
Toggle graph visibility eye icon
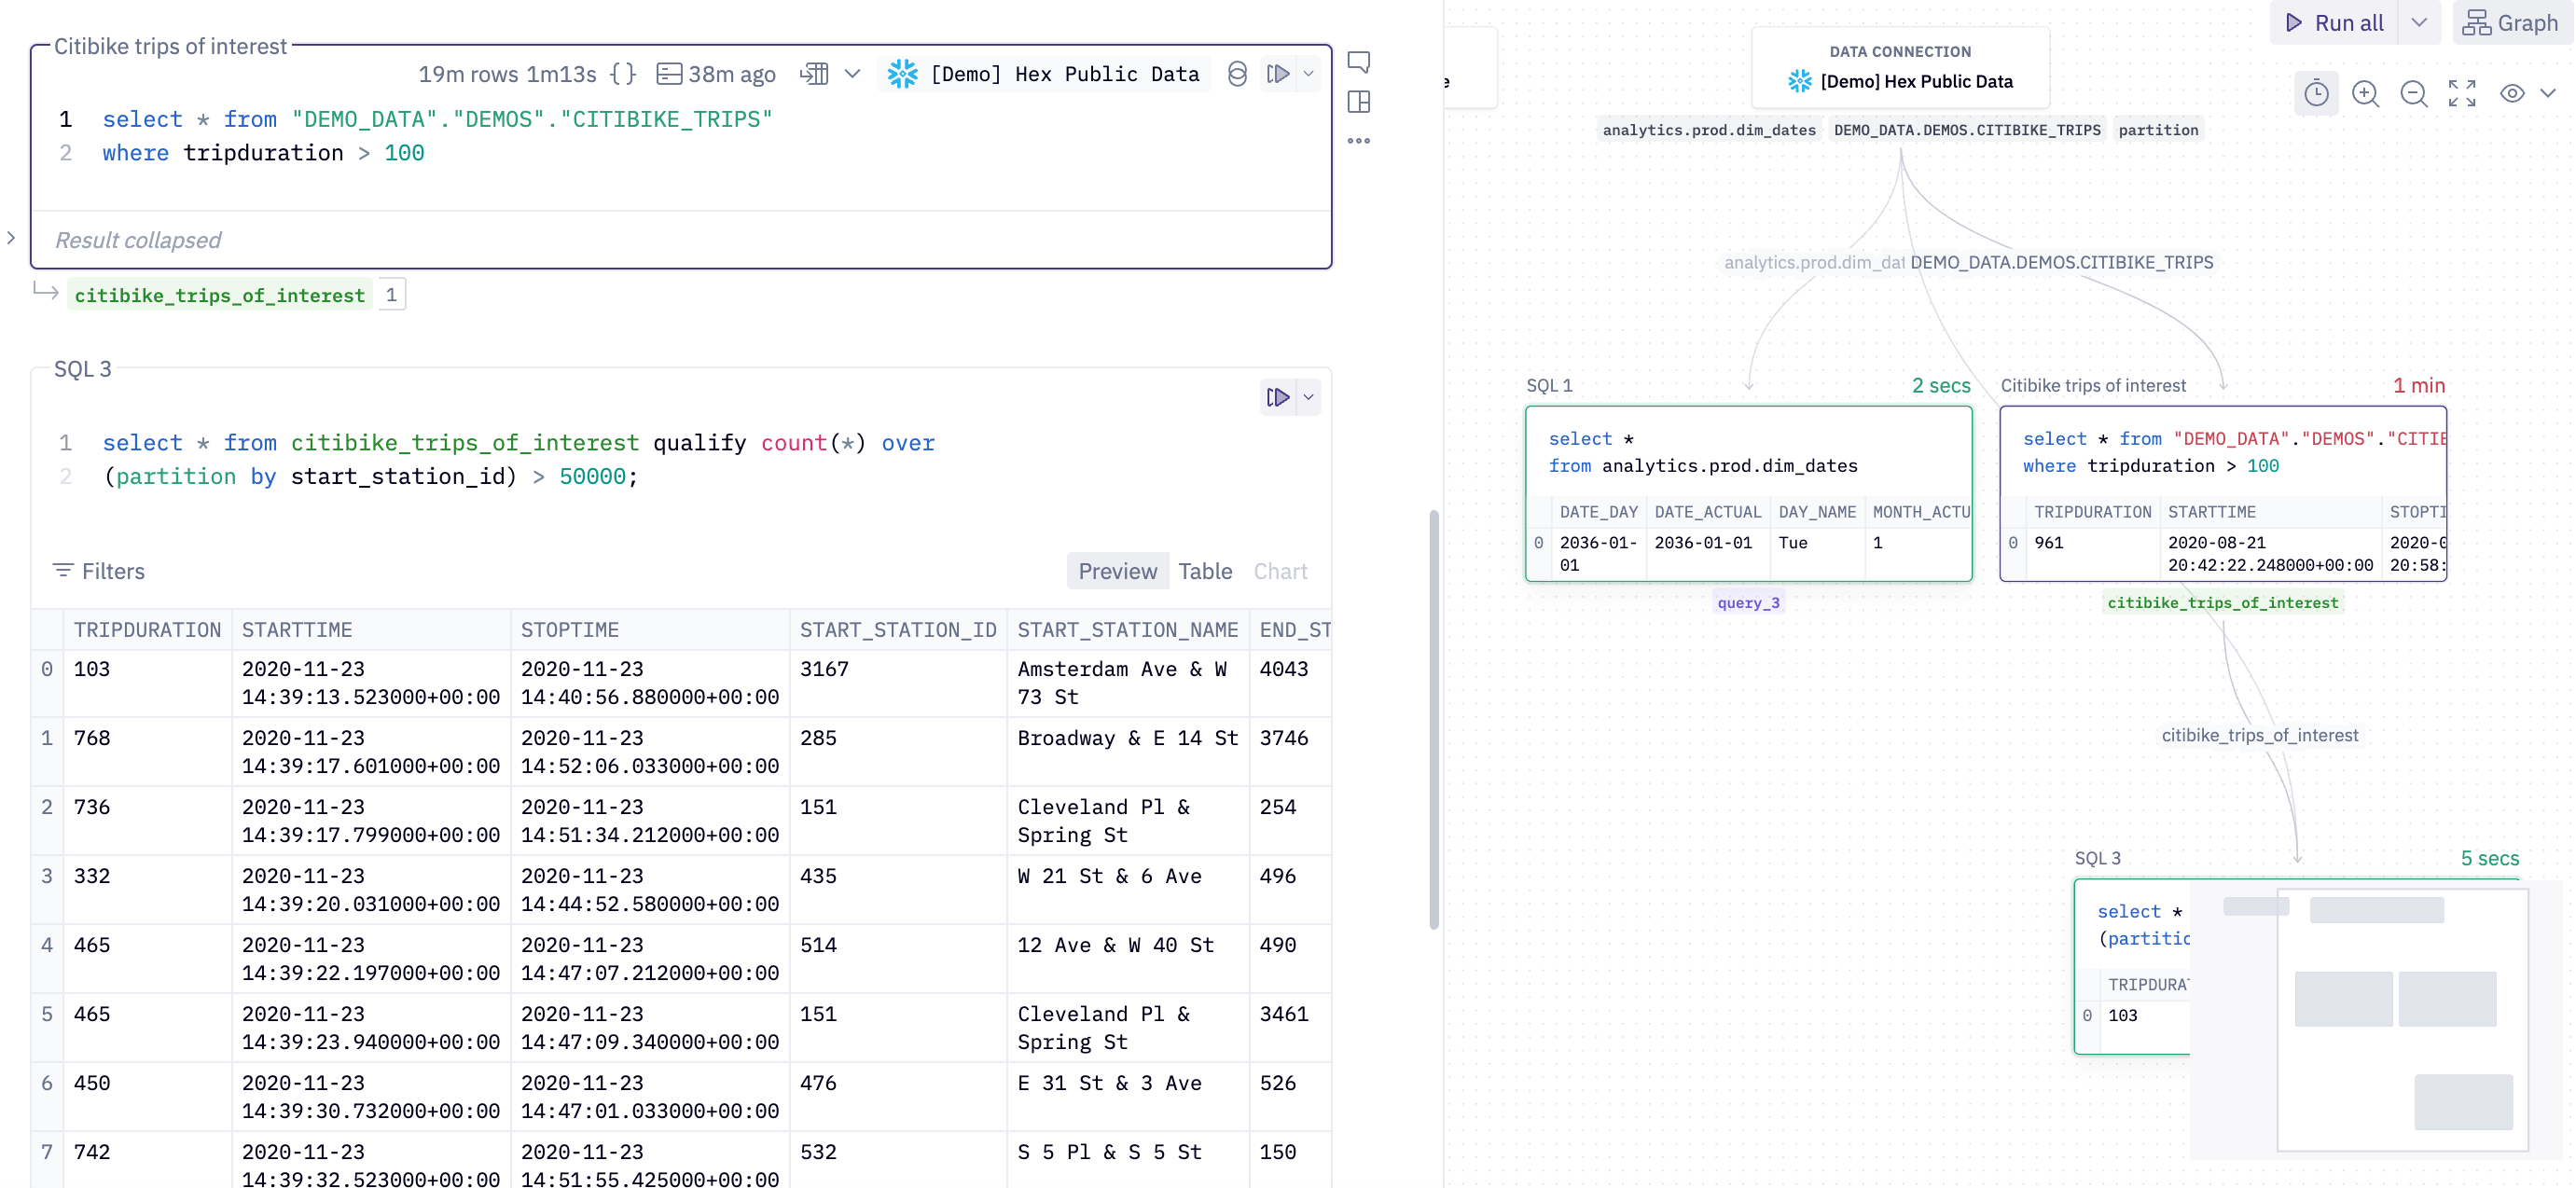tap(2511, 94)
